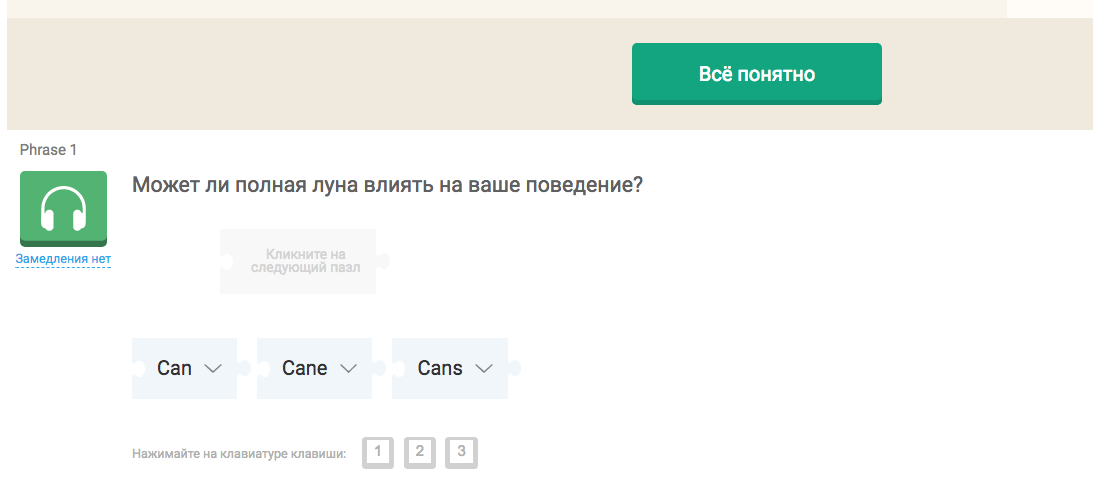Expand the chevron on the Cans piece
Screen dimensions: 1093x497
click(x=484, y=369)
